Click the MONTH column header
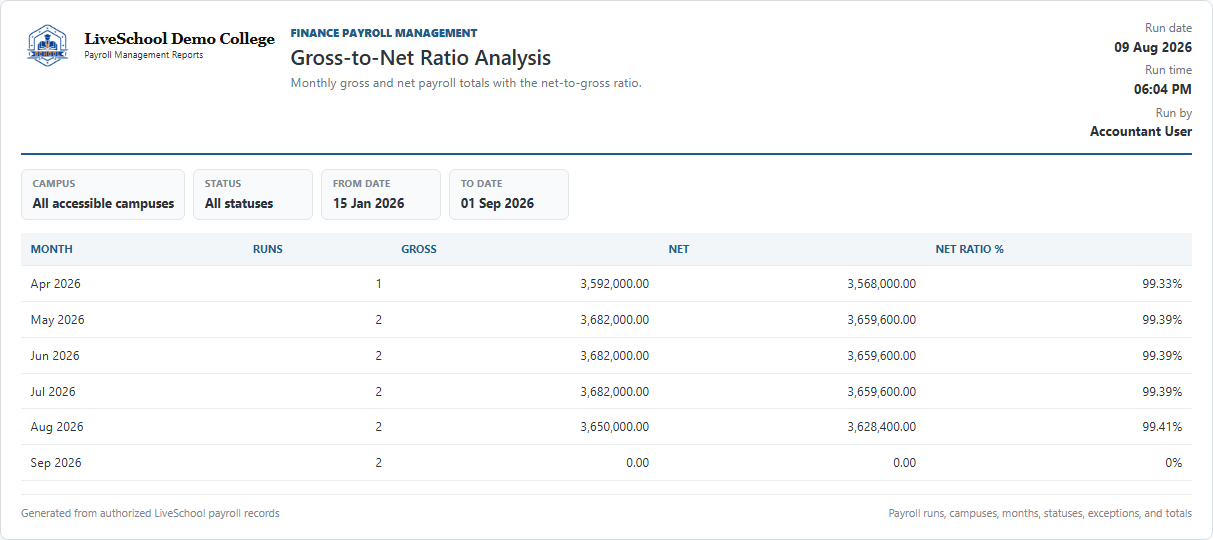 52,249
